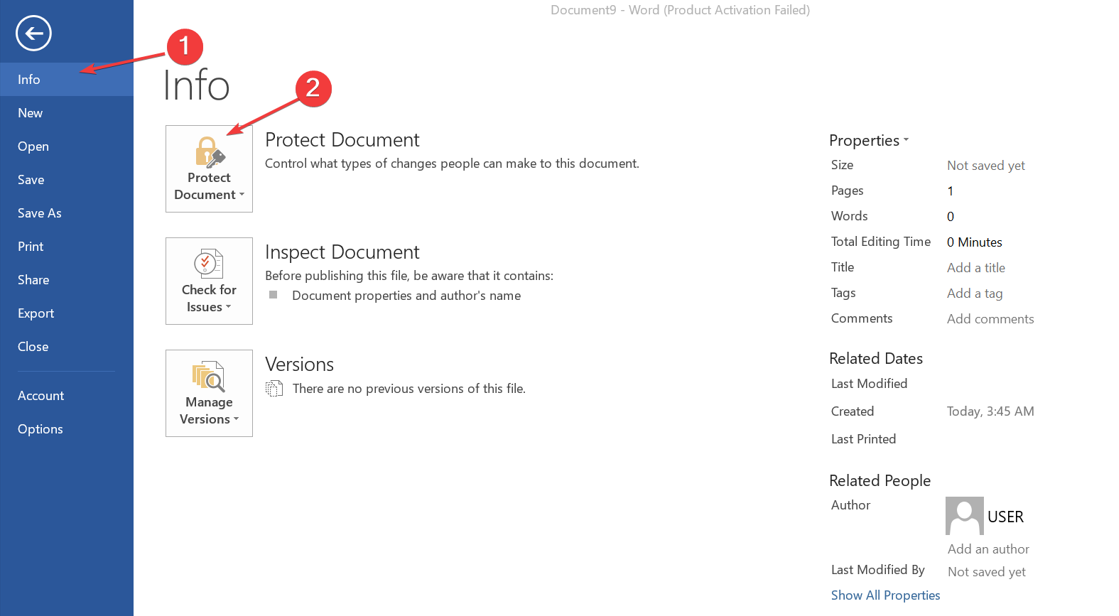Click the USER author name
Viewport: 1119px width, 616px height.
tap(1006, 517)
